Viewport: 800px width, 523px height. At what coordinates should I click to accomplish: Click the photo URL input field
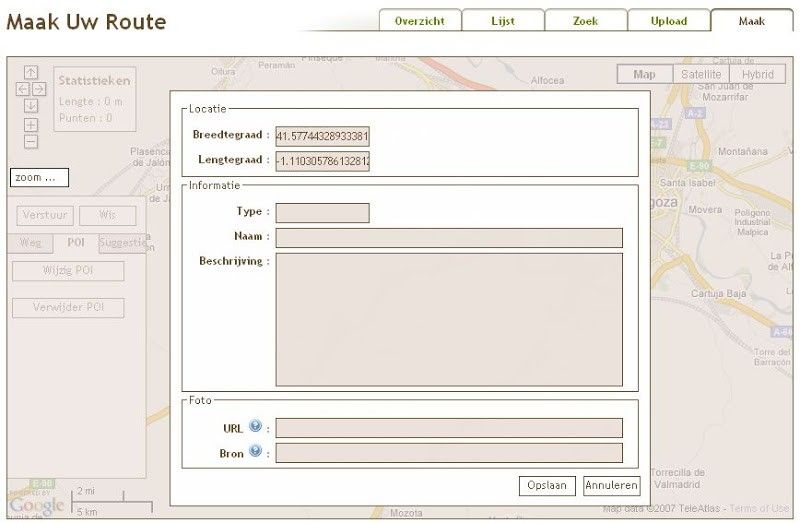click(449, 428)
